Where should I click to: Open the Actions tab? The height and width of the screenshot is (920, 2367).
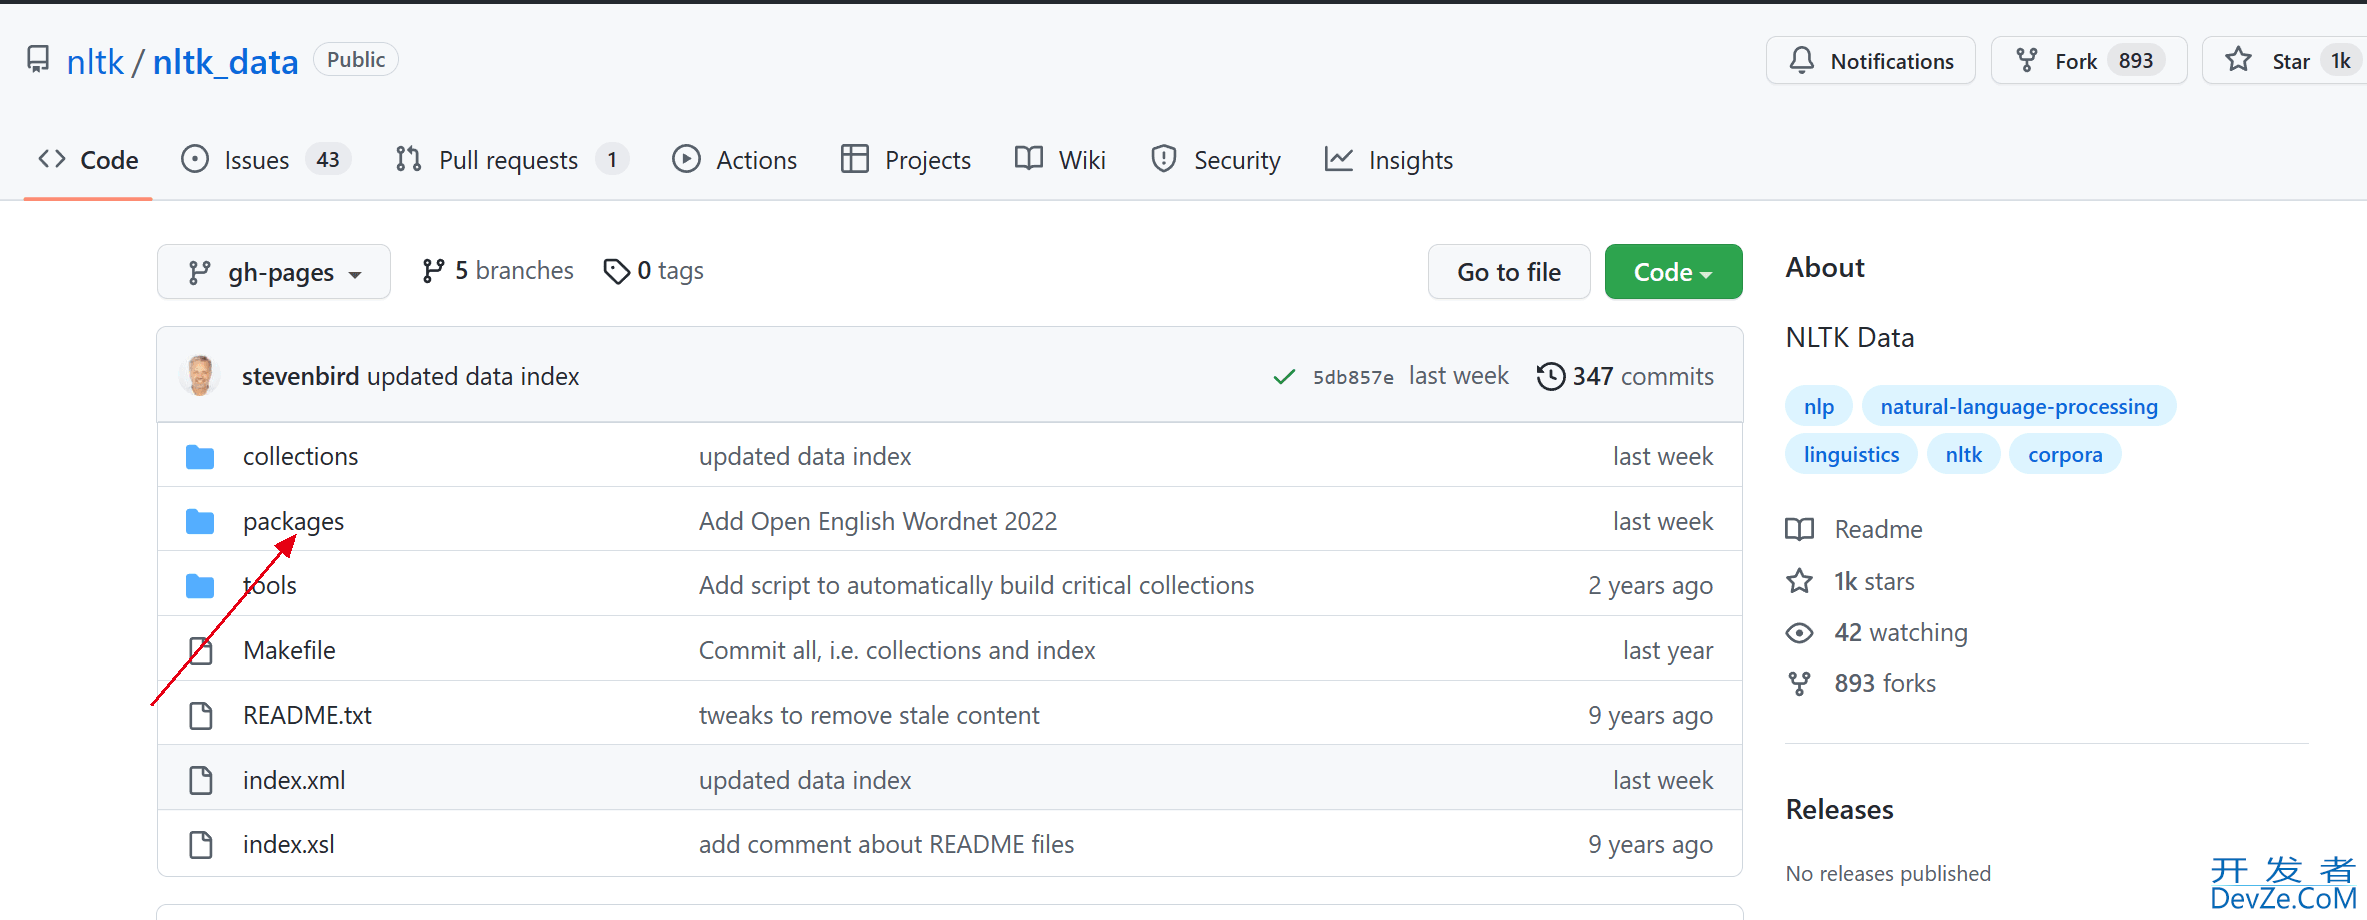pyautogui.click(x=734, y=160)
